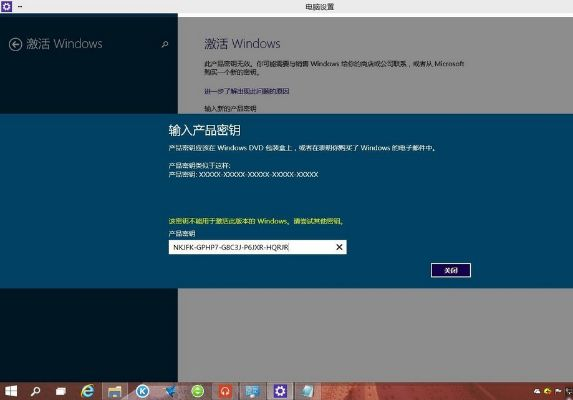The height and width of the screenshot is (400, 573).
Task: Switch to the PC settings gear on the taskbar
Action: click(280, 391)
